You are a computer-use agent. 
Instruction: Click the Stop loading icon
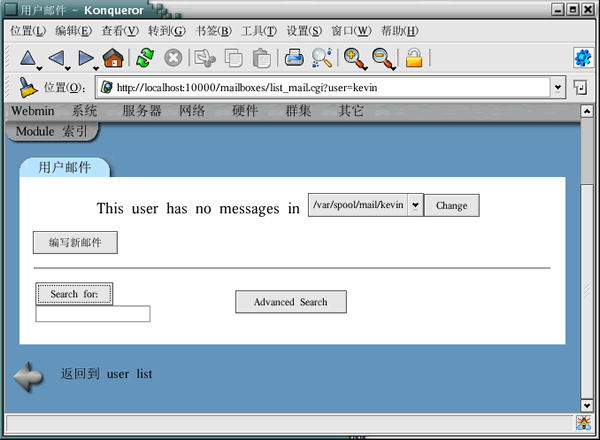pyautogui.click(x=173, y=58)
